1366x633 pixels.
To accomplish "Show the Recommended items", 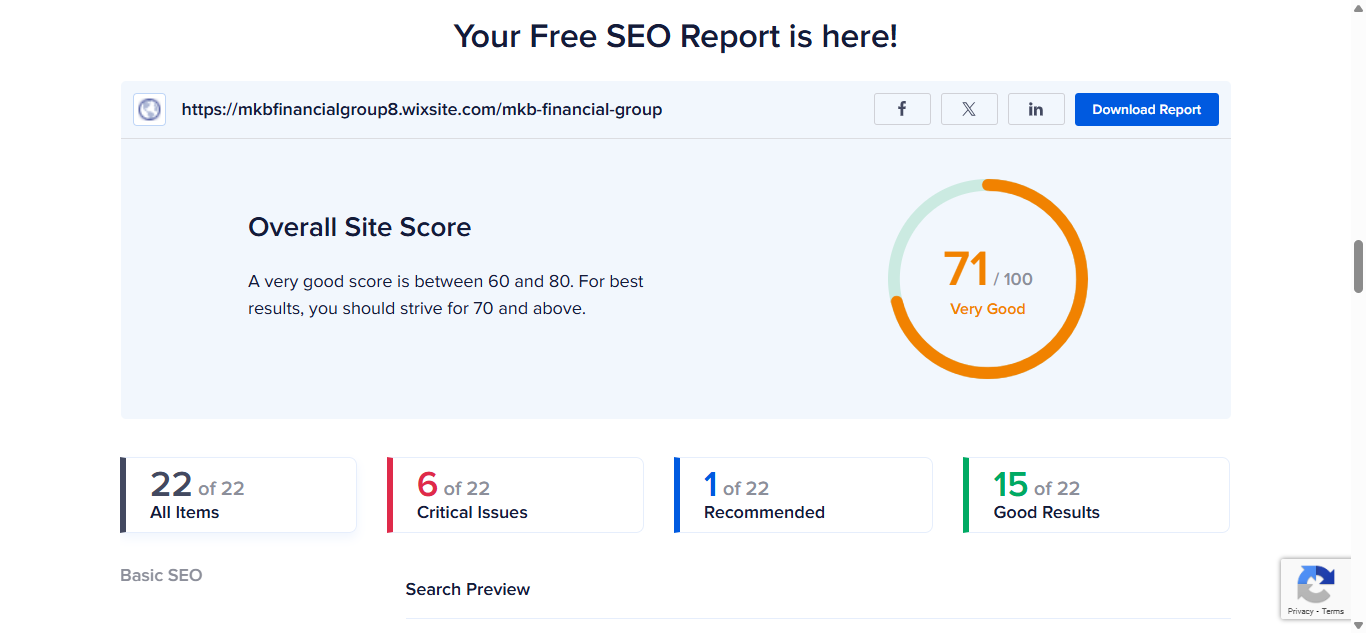I will point(803,495).
